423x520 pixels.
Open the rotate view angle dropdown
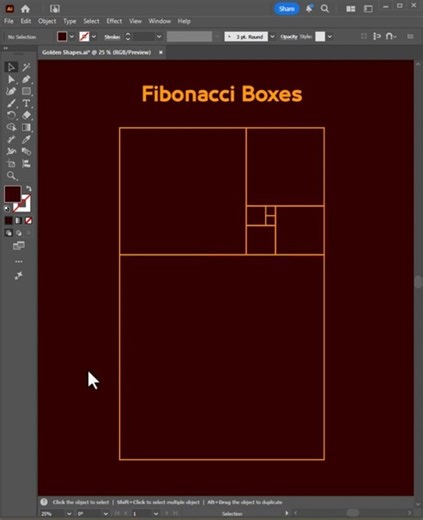tap(106, 514)
